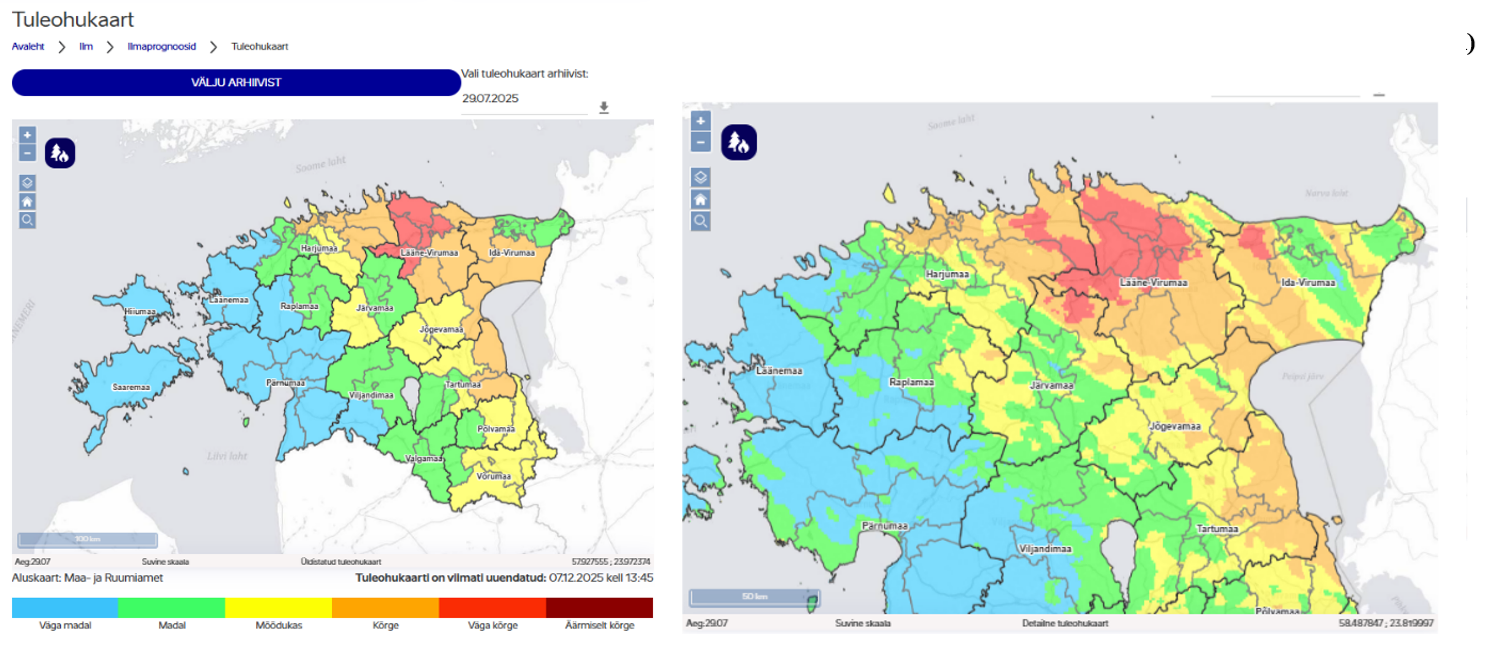This screenshot has height=654, width=1505.
Task: Zoom out on the left overview map
Action: [x=27, y=153]
